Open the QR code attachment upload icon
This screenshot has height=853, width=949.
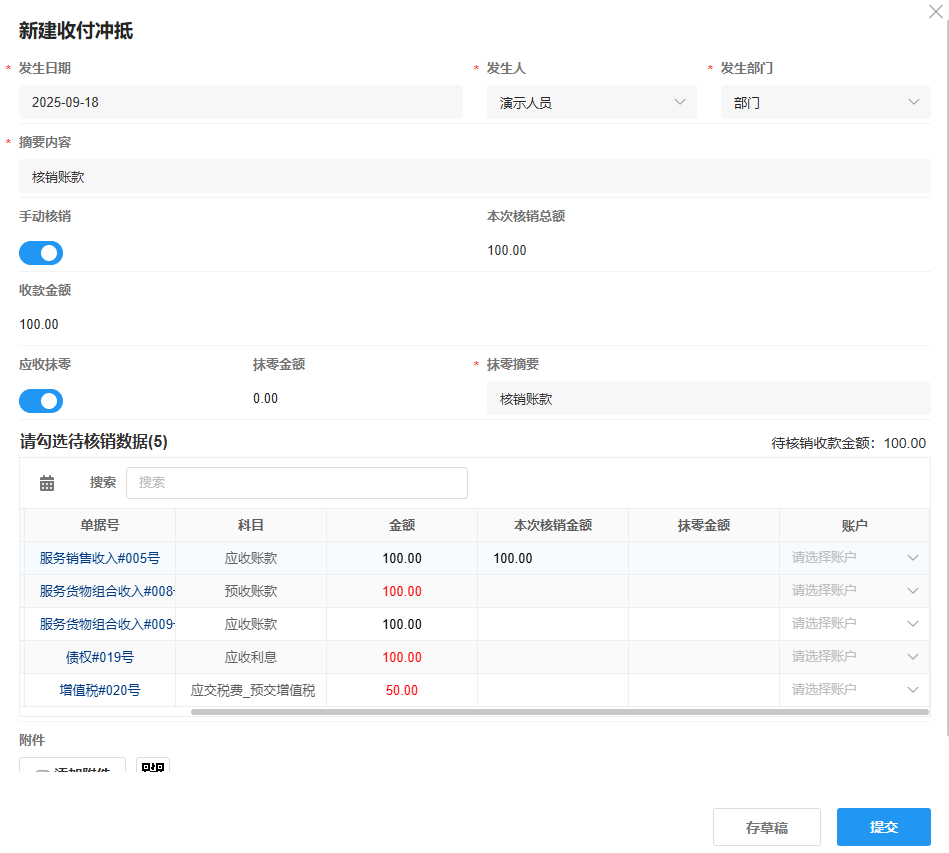click(152, 764)
